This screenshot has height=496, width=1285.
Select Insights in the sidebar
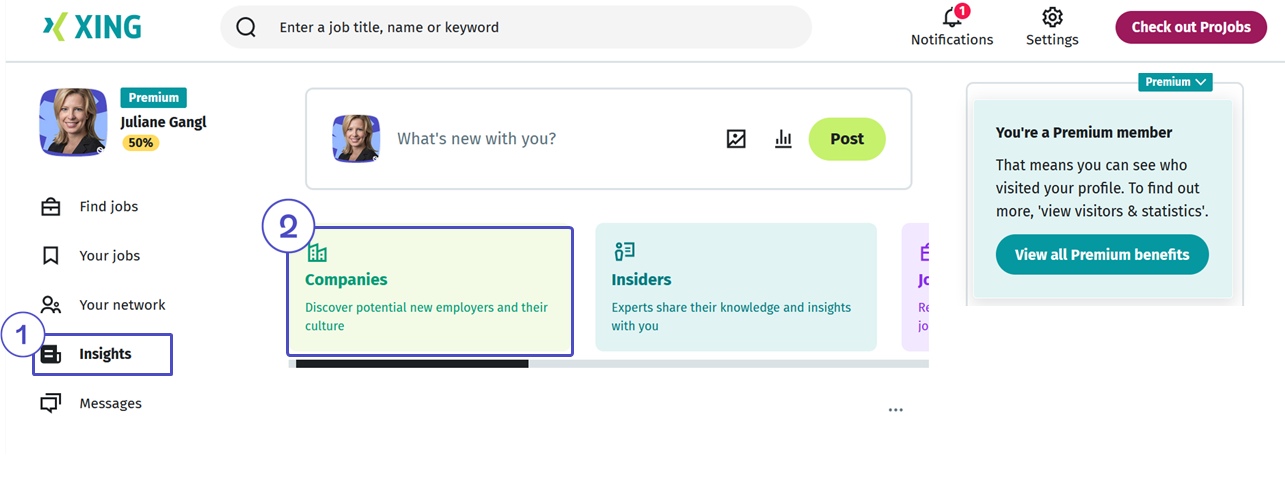(x=102, y=354)
